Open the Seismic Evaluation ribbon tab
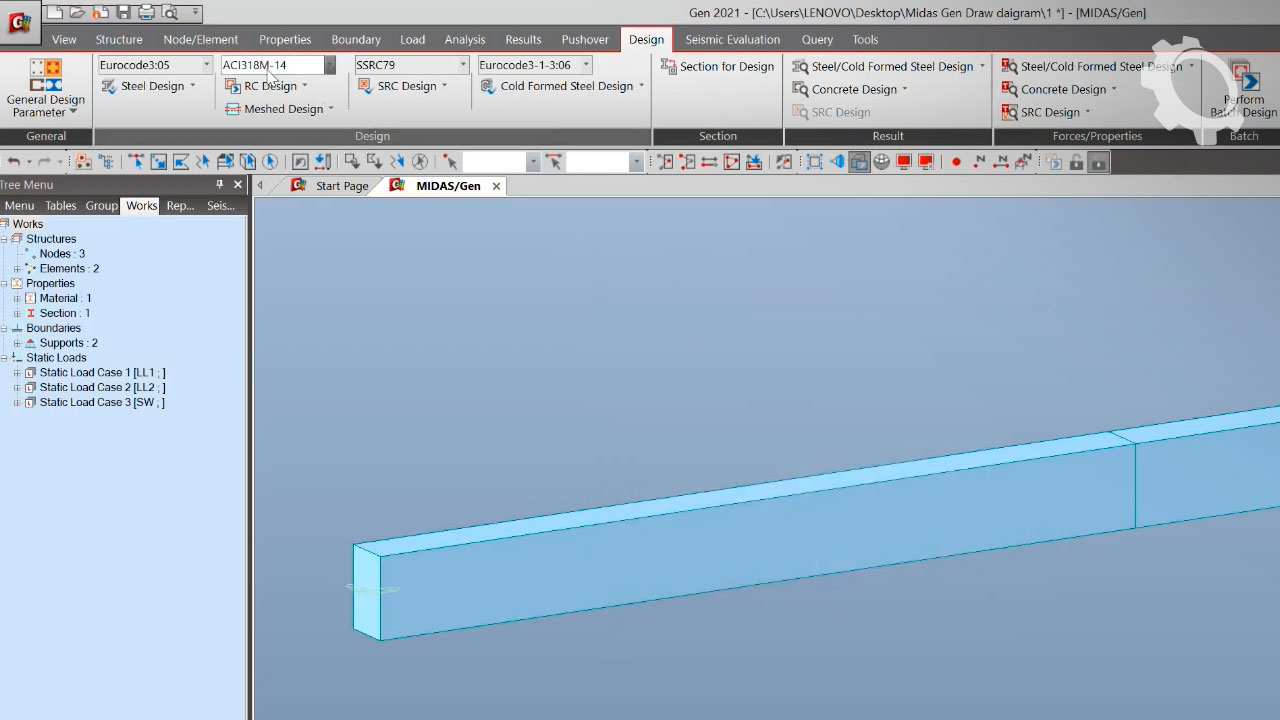 [733, 39]
